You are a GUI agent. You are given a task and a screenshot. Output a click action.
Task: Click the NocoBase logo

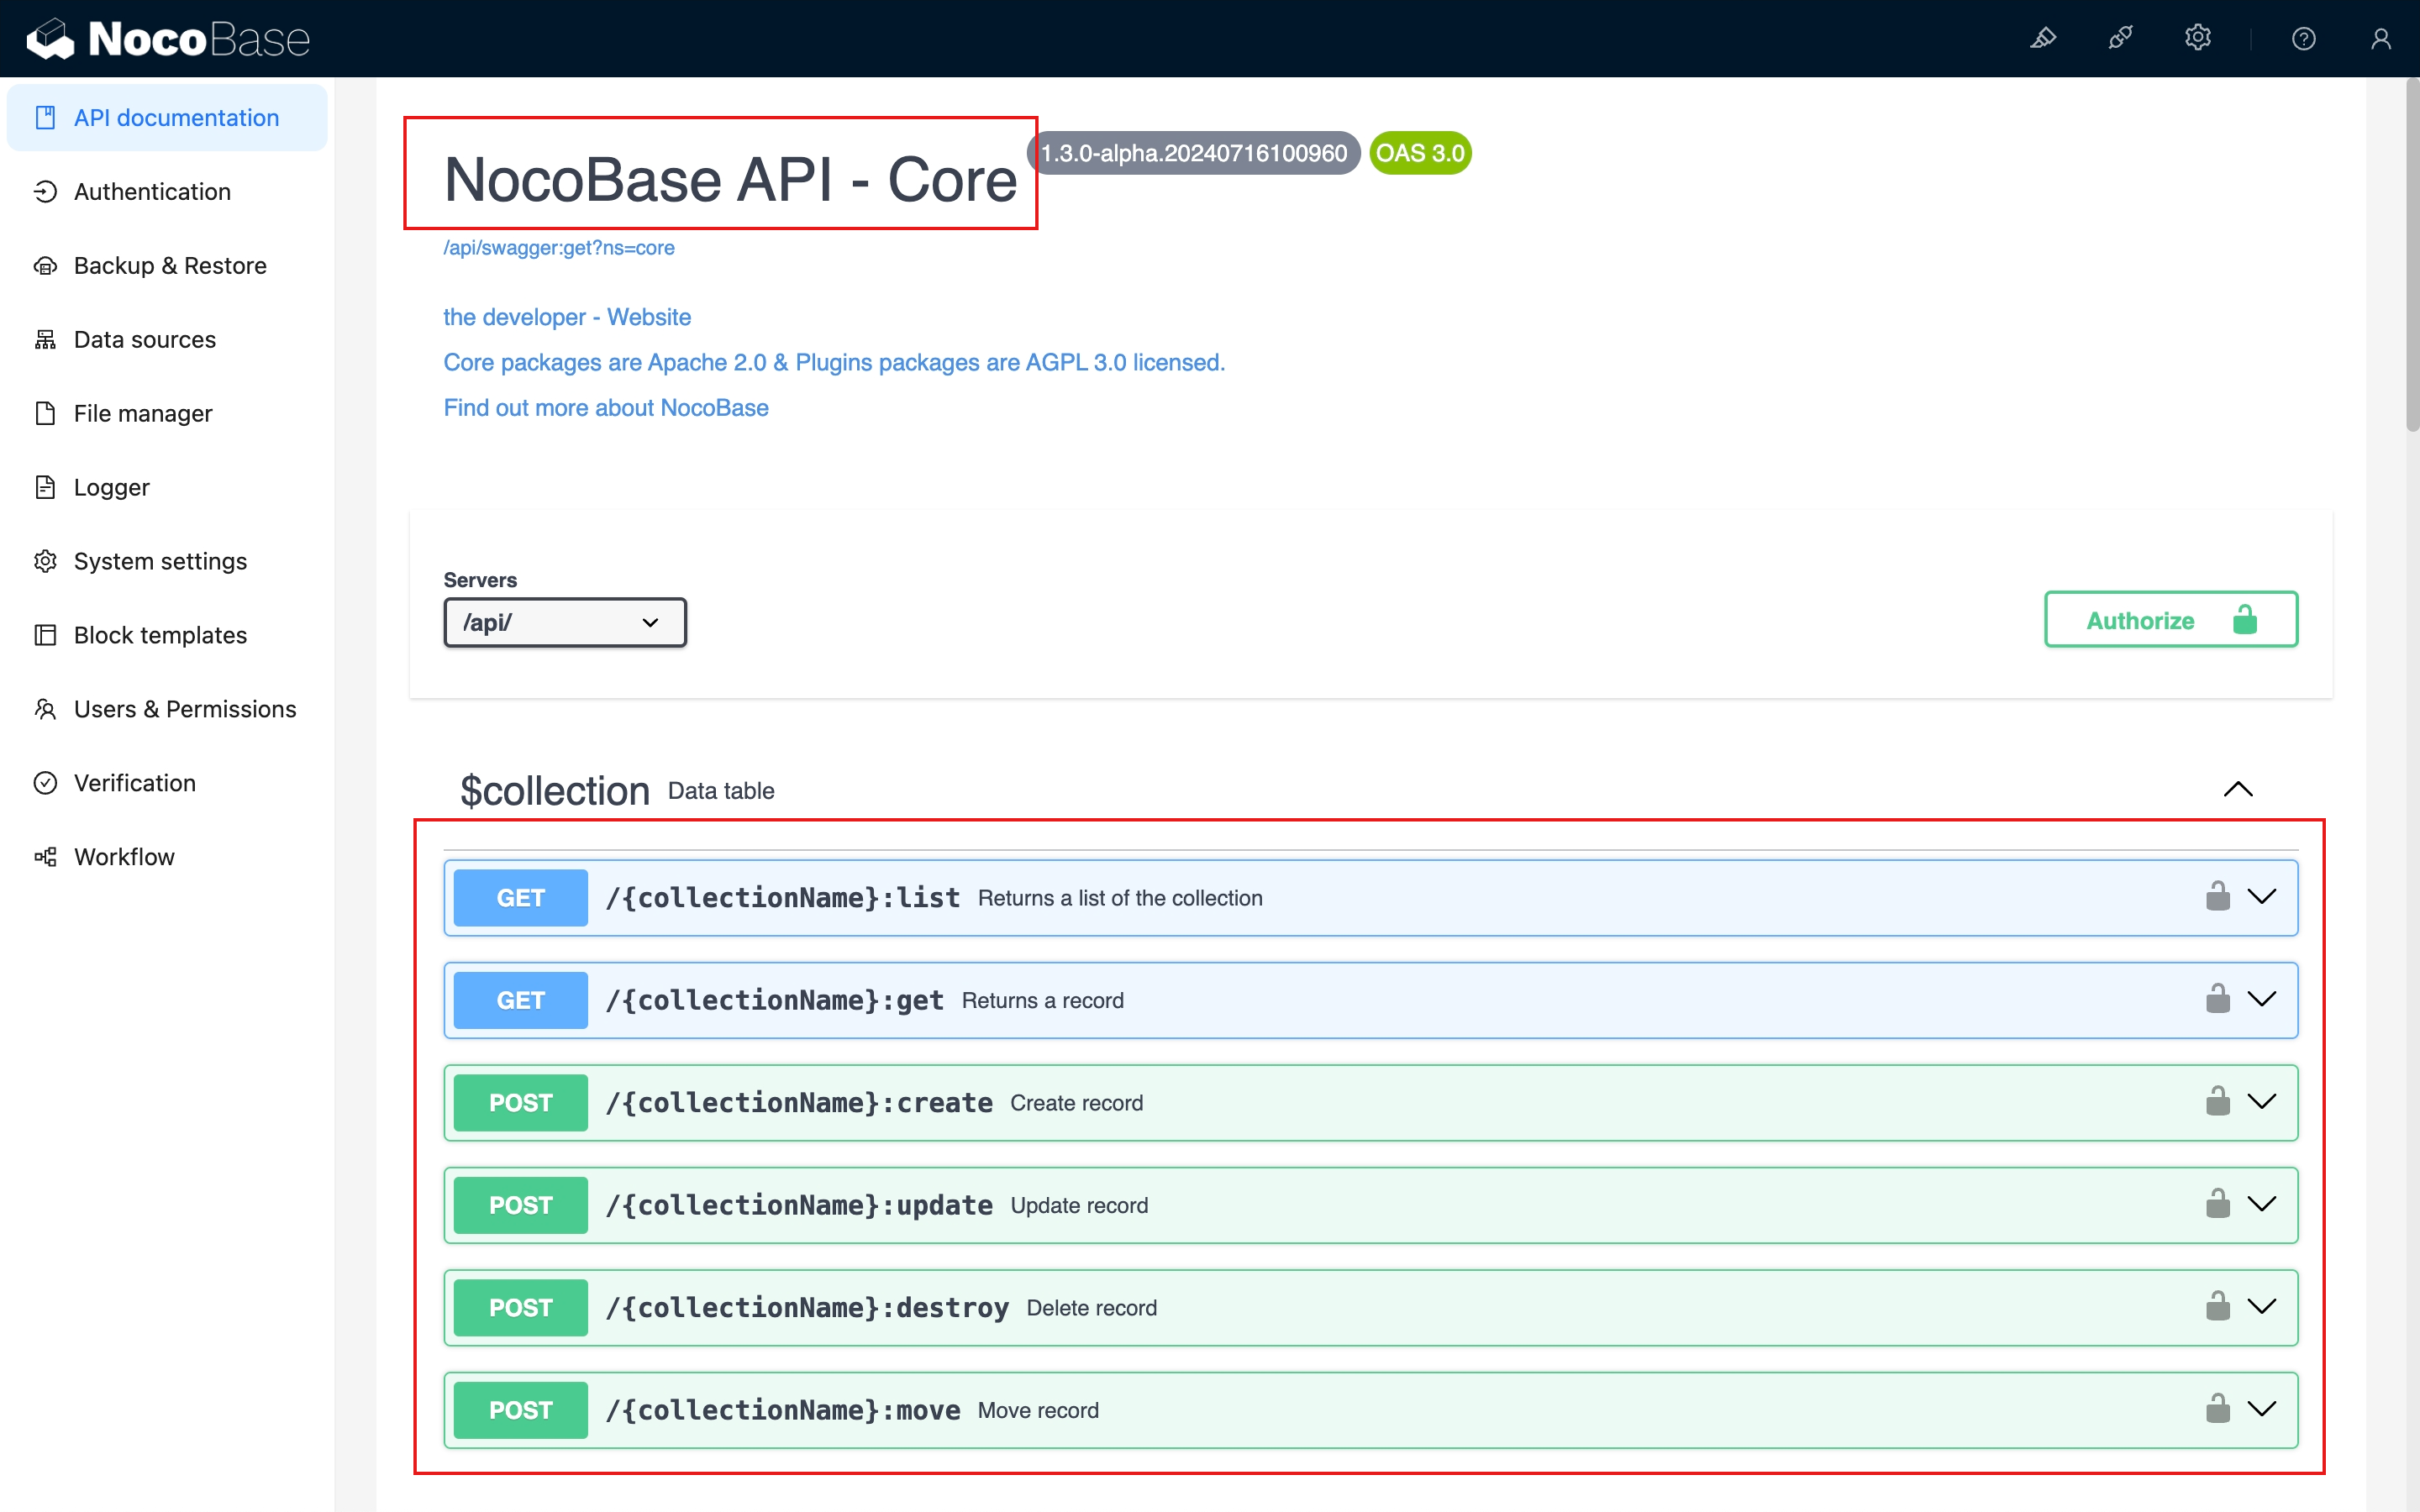click(168, 38)
